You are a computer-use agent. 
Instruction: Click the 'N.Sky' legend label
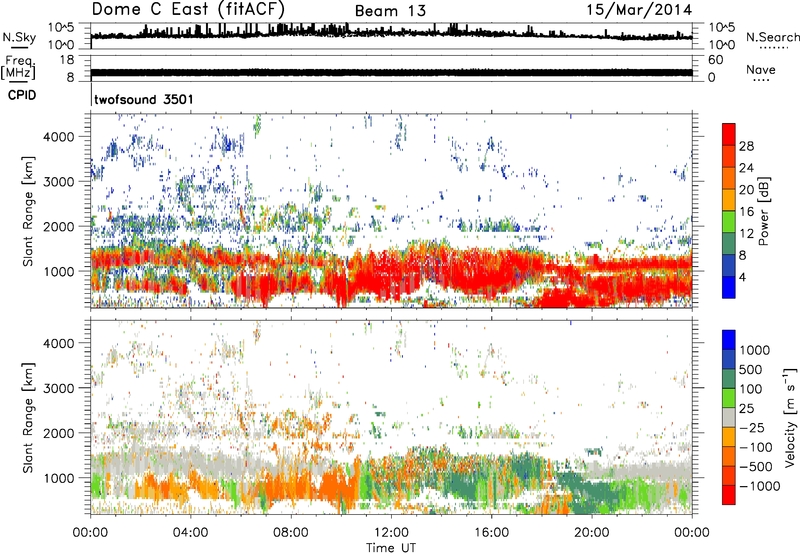pyautogui.click(x=19, y=37)
